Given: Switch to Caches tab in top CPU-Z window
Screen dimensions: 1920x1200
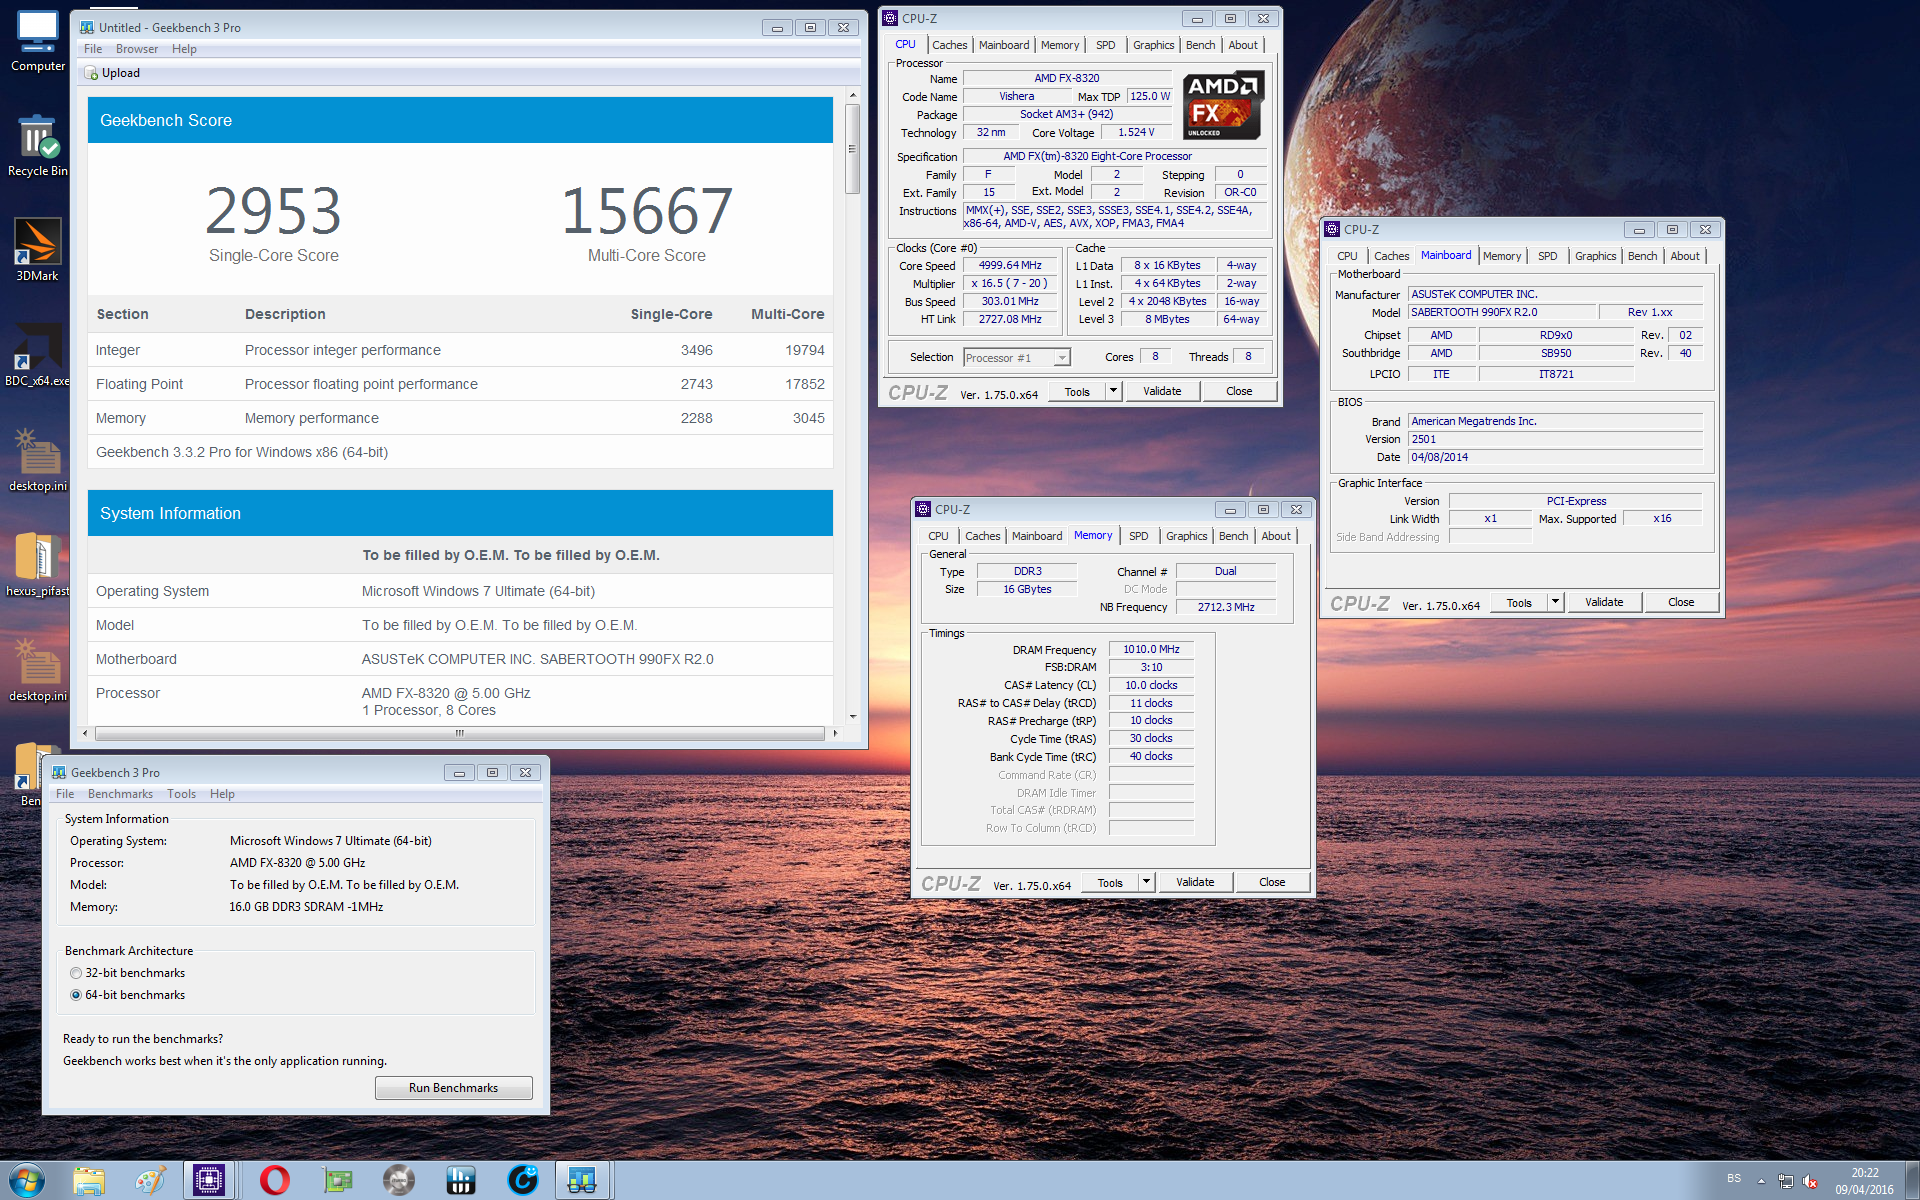Looking at the screenshot, I should (949, 45).
